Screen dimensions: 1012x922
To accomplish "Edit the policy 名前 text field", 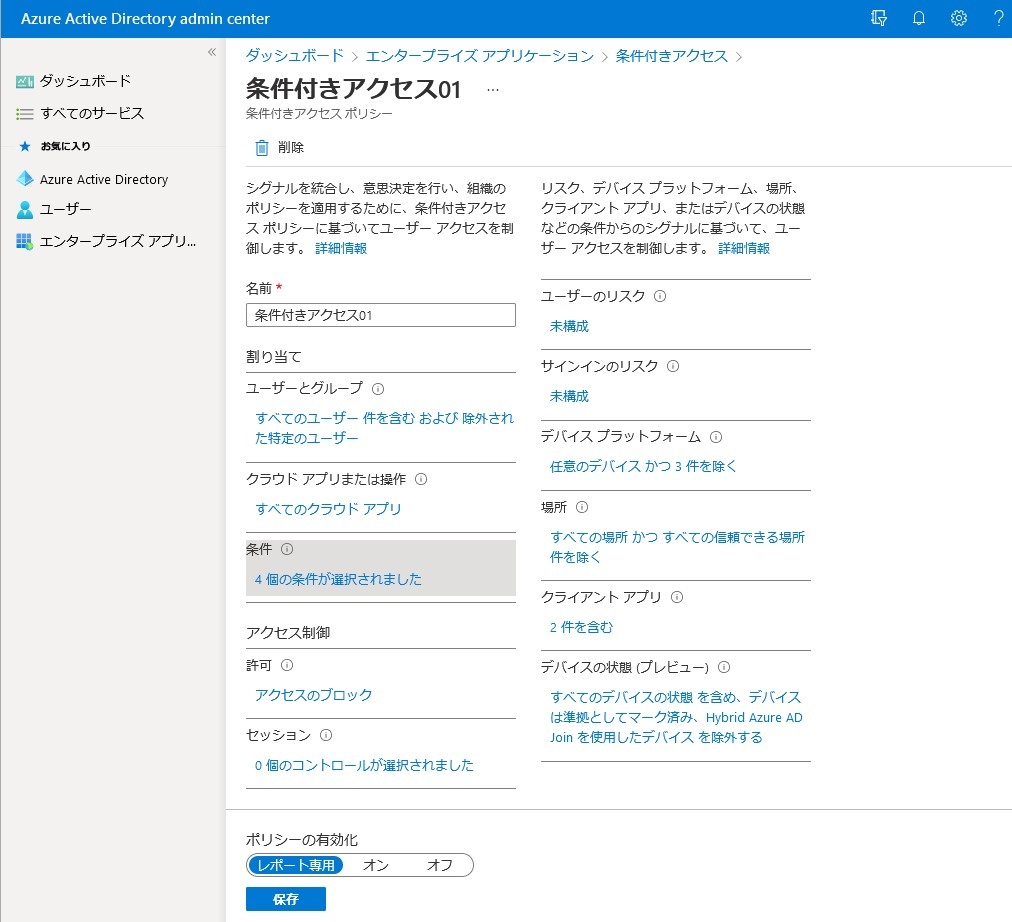I will pos(381,315).
